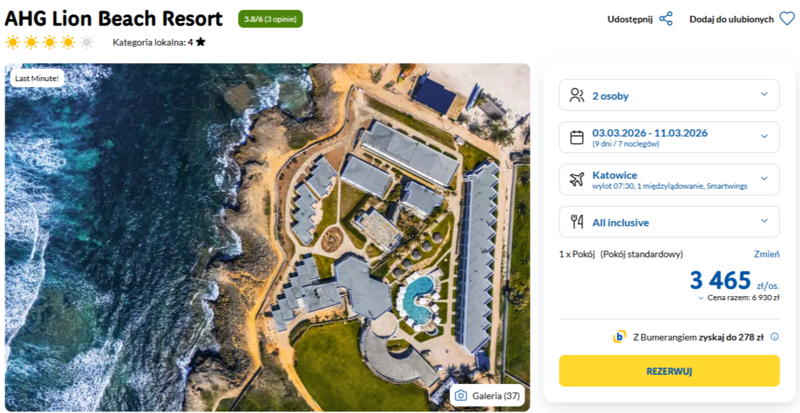
Task: Open the All inclusive board dropdown
Action: pyautogui.click(x=764, y=221)
